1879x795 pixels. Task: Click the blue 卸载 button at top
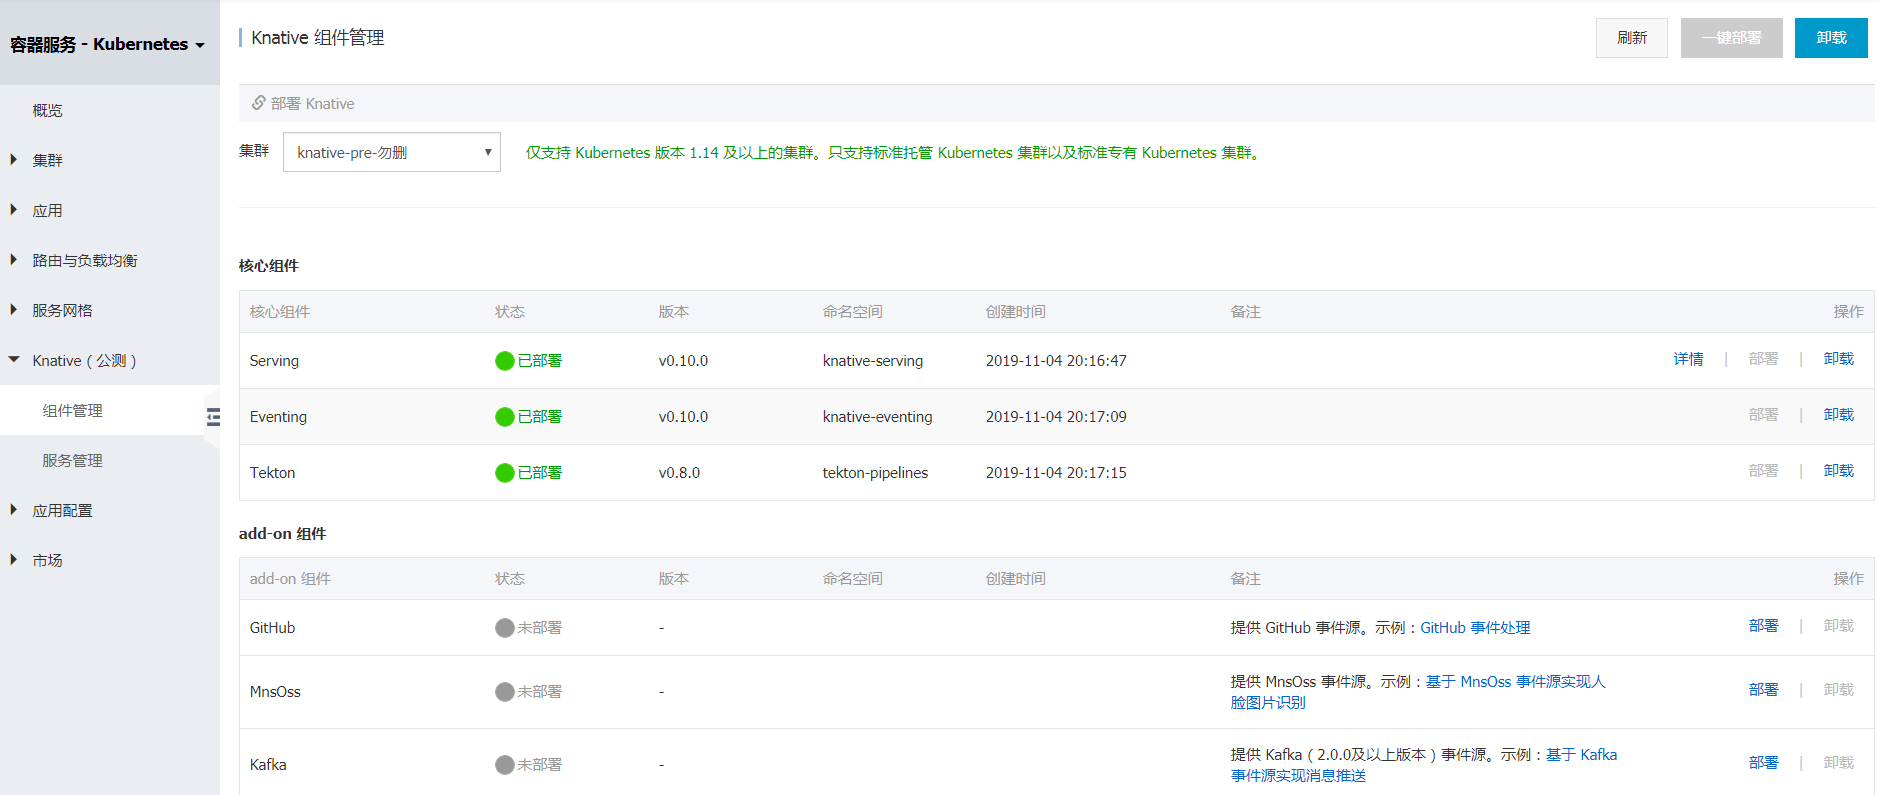click(1831, 38)
